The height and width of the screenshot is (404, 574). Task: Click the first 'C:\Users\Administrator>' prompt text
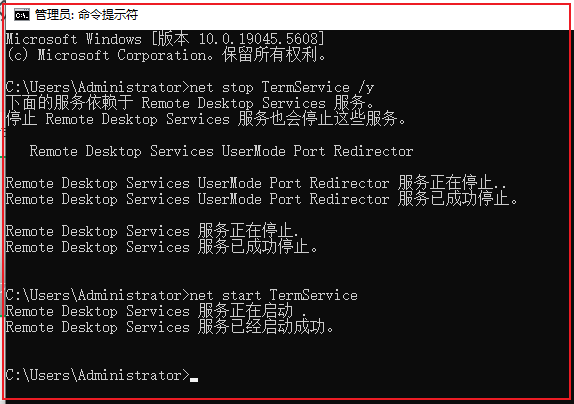(x=98, y=87)
